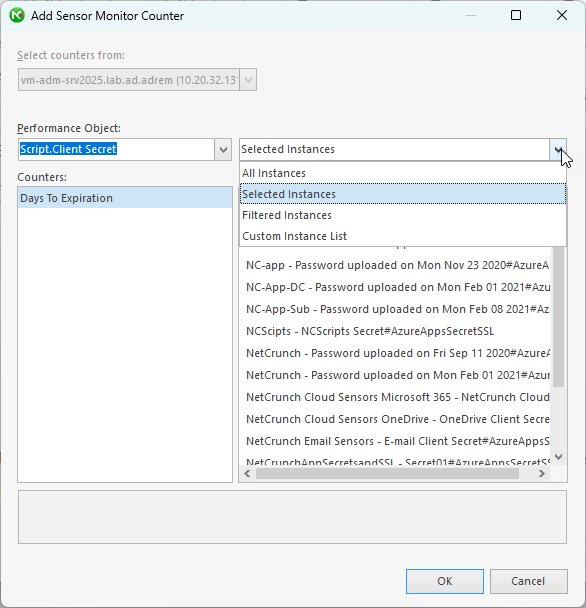Confirm with the OK button
The image size is (586, 608).
tap(445, 581)
